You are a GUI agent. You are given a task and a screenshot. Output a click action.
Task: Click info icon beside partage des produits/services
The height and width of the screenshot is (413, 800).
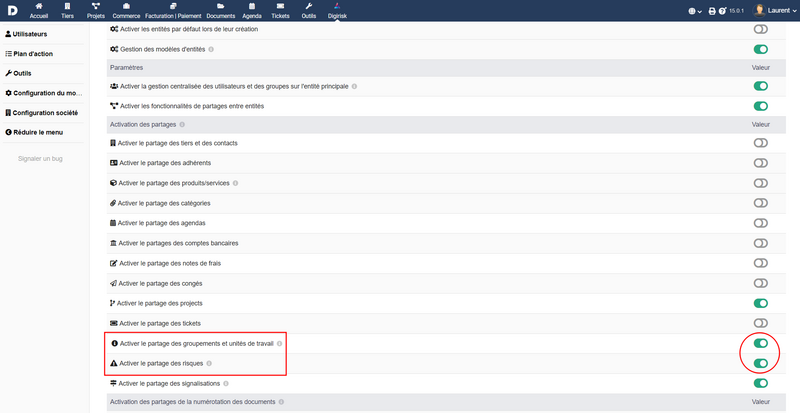[x=235, y=183]
